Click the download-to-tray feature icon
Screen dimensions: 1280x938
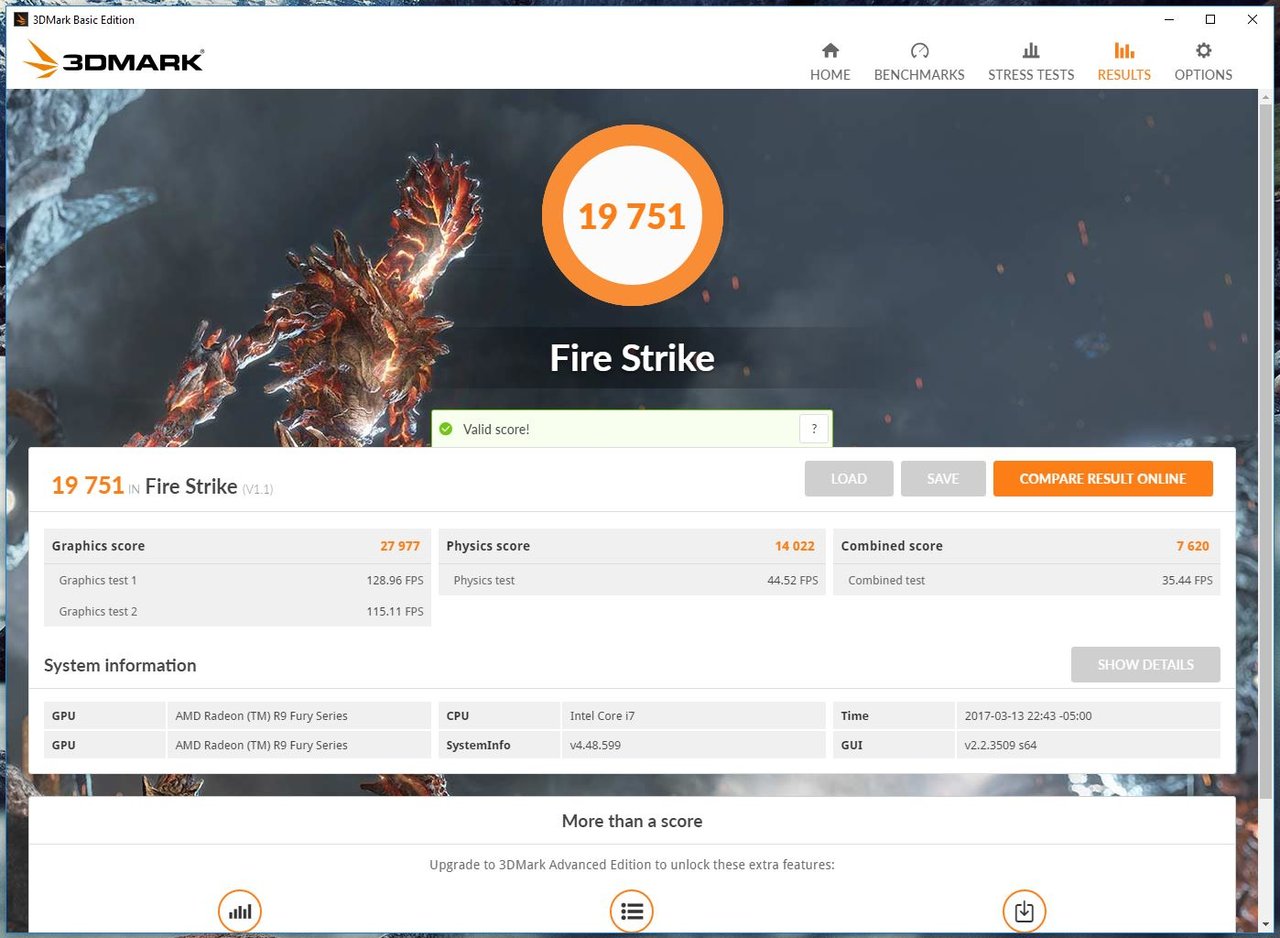(1024, 911)
